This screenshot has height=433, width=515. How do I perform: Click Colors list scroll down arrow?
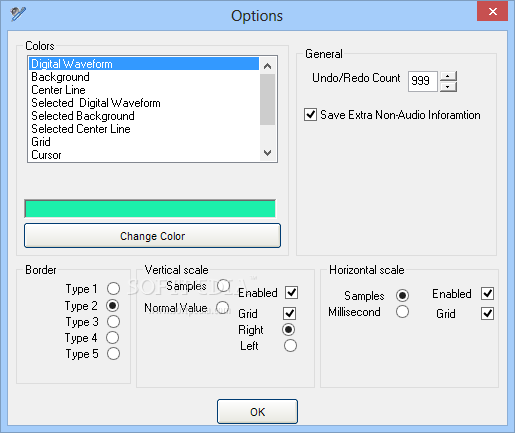pyautogui.click(x=267, y=153)
